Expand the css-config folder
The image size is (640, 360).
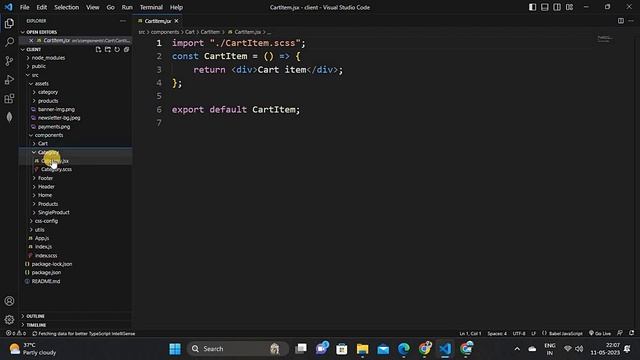[46, 221]
